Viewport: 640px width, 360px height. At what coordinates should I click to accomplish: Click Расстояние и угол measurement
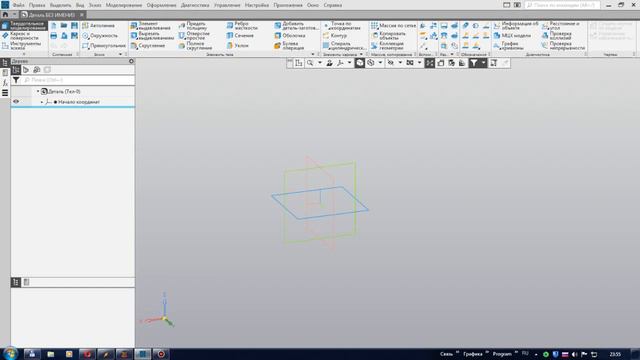click(x=560, y=26)
